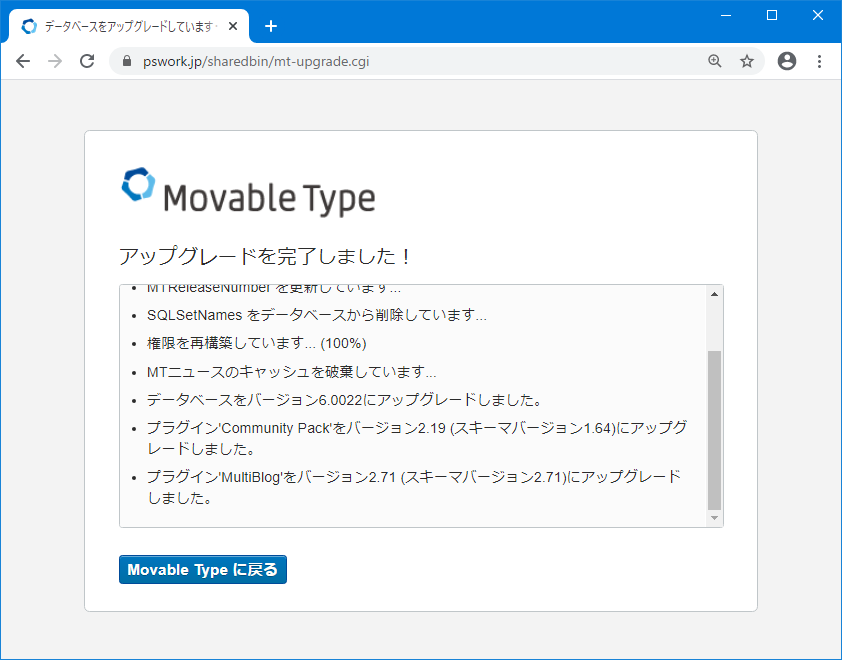
Task: Close the current browser tab
Action: click(x=233, y=27)
